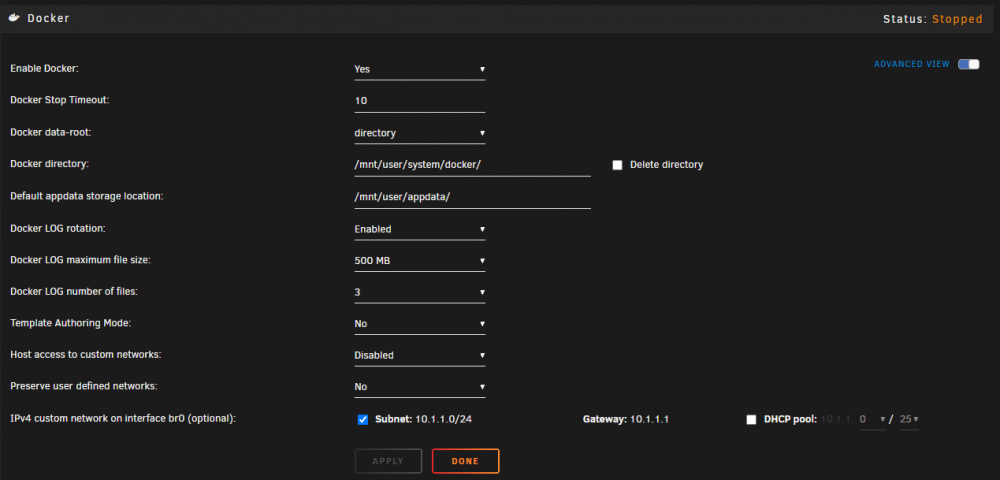1000x480 pixels.
Task: Click the Docker LOG rotation label
Action: click(57, 228)
